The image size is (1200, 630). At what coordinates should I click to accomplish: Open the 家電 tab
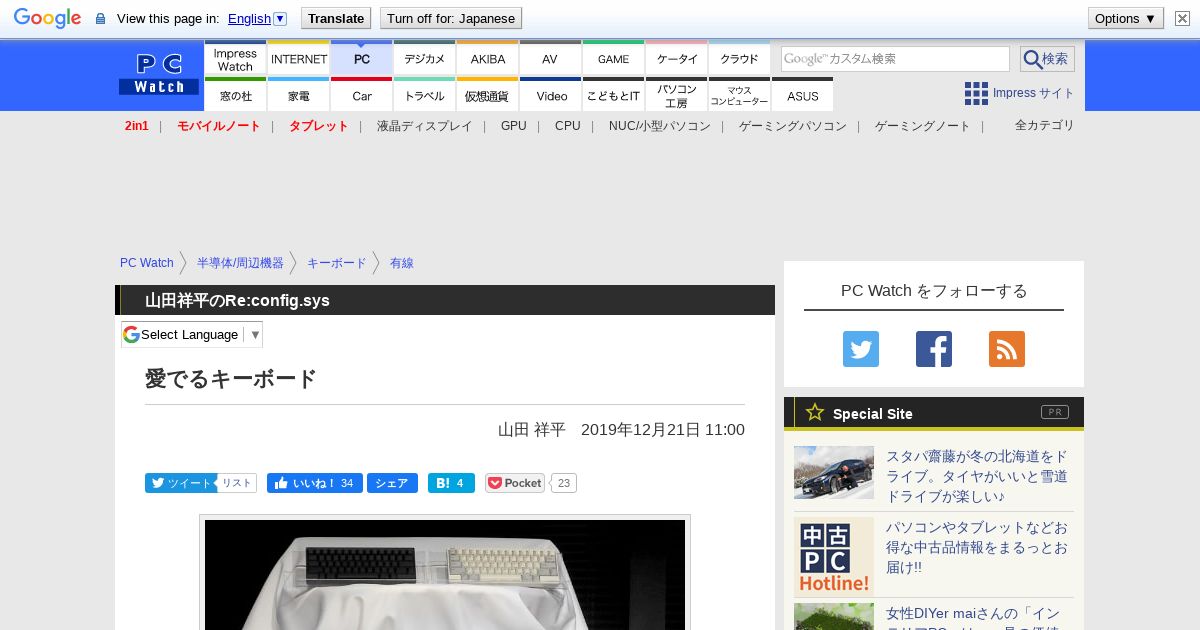point(298,96)
